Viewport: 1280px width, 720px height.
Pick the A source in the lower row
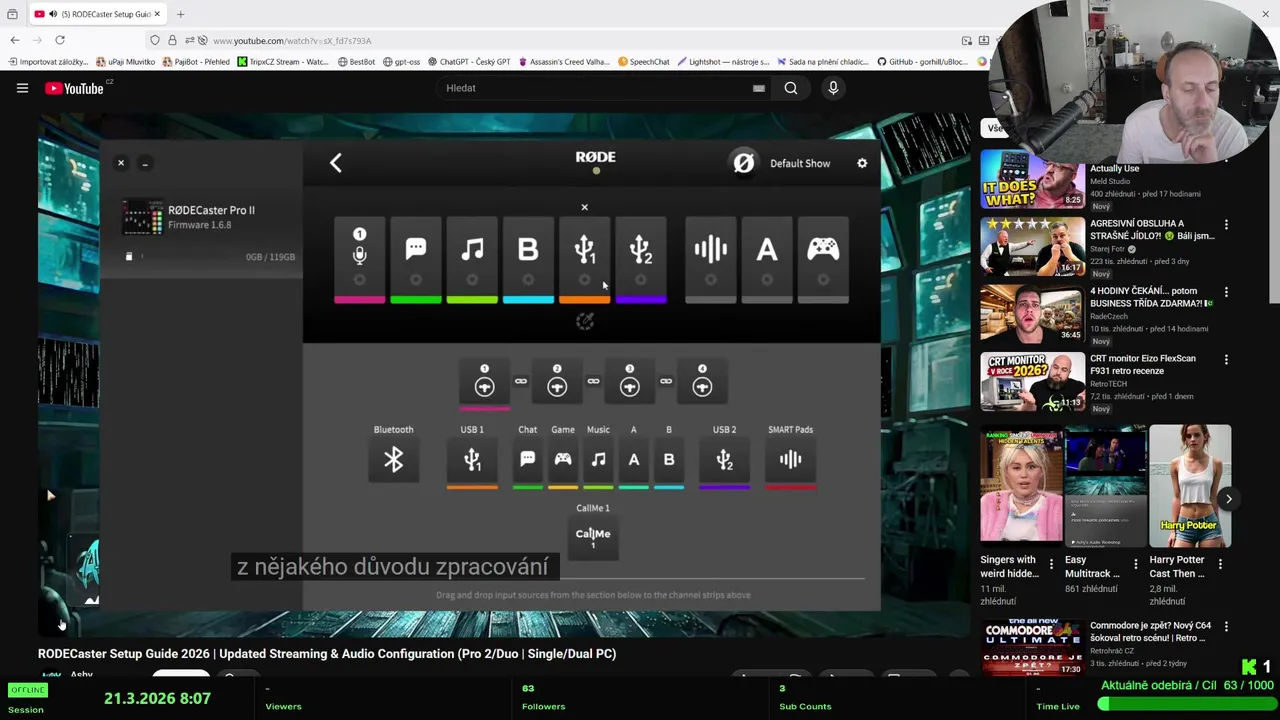tap(633, 461)
